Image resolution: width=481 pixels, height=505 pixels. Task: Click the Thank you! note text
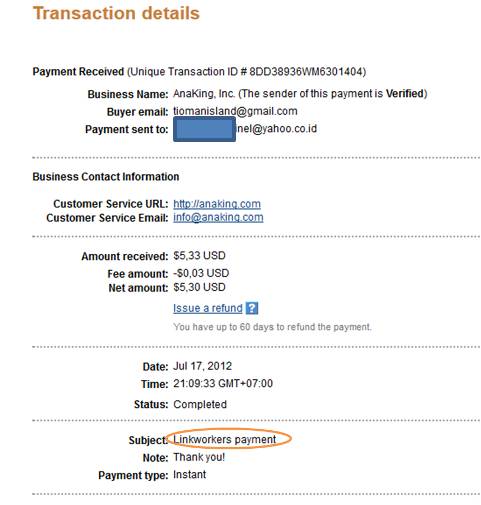tap(199, 457)
